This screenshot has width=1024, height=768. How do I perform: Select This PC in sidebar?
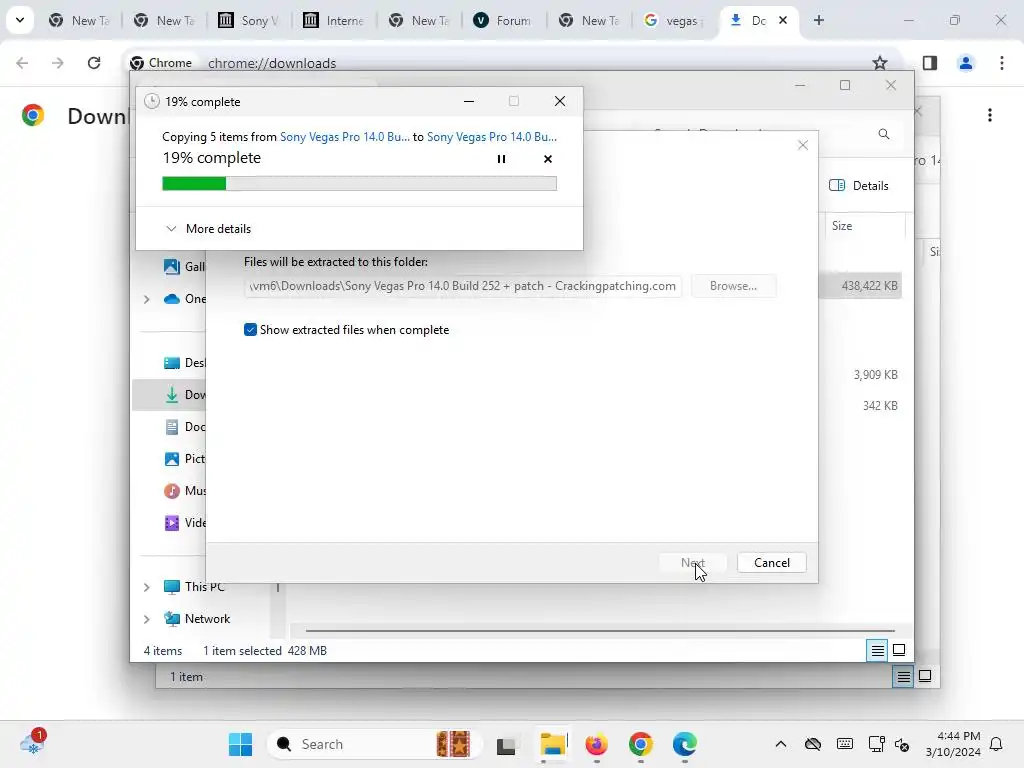(x=194, y=587)
